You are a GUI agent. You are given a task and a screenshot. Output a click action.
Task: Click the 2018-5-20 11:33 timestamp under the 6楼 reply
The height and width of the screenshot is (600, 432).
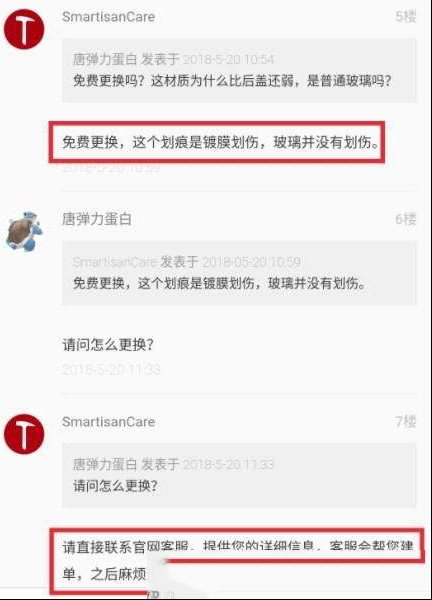point(111,369)
